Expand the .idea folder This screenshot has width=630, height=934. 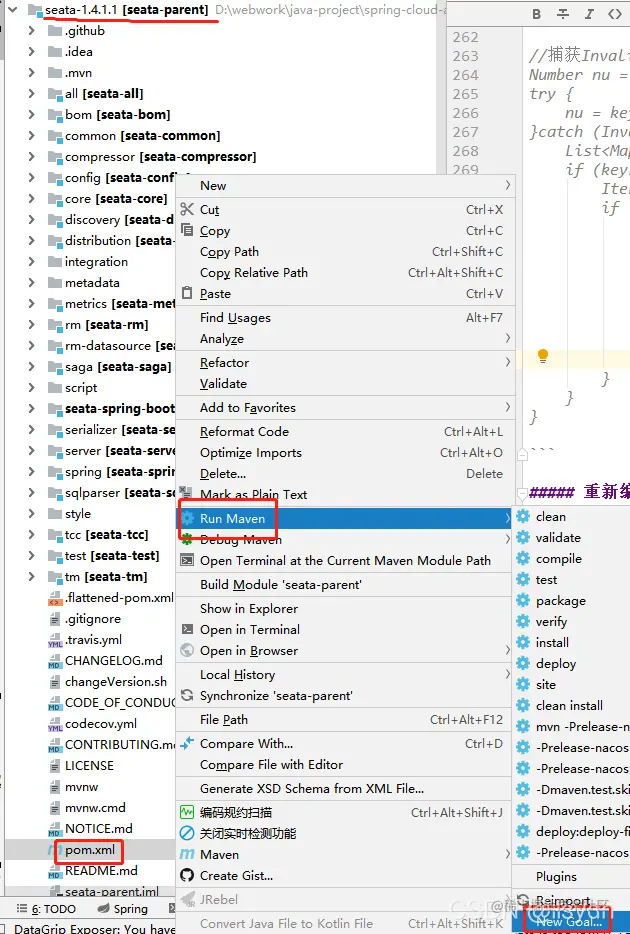tap(32, 51)
